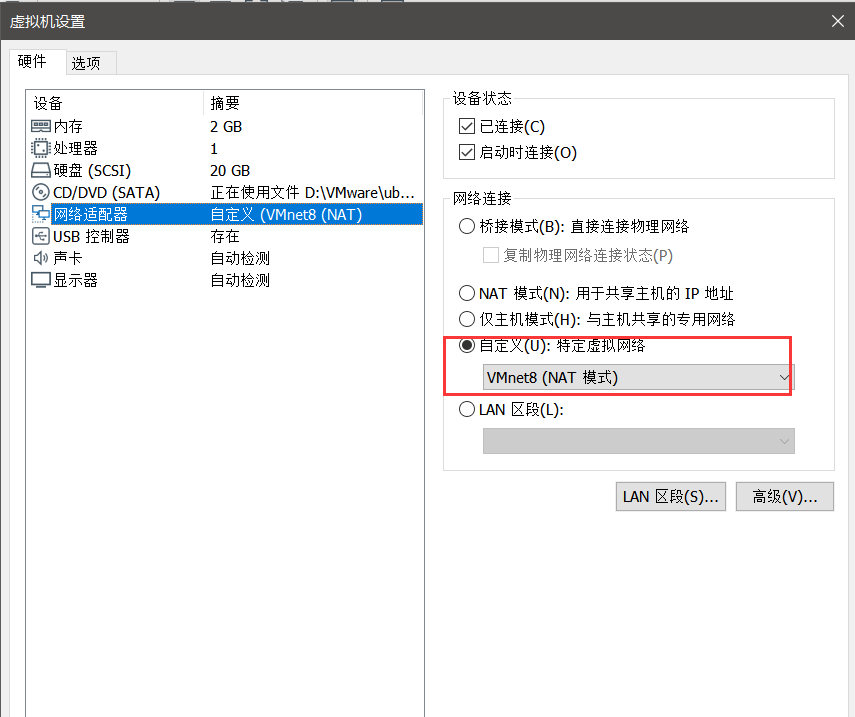Viewport: 855px width, 717px height.
Task: Toggle the 启动时连接(O) checkbox
Action: (467, 152)
